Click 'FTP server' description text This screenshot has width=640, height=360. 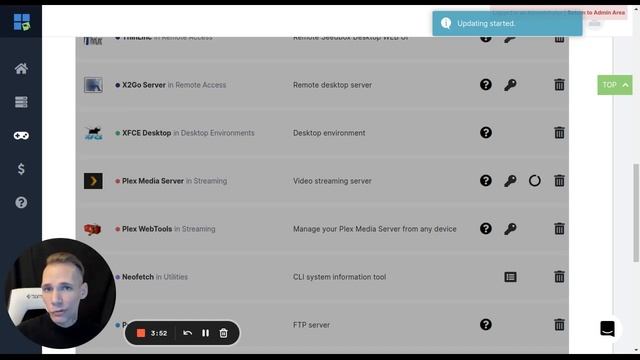coord(311,325)
